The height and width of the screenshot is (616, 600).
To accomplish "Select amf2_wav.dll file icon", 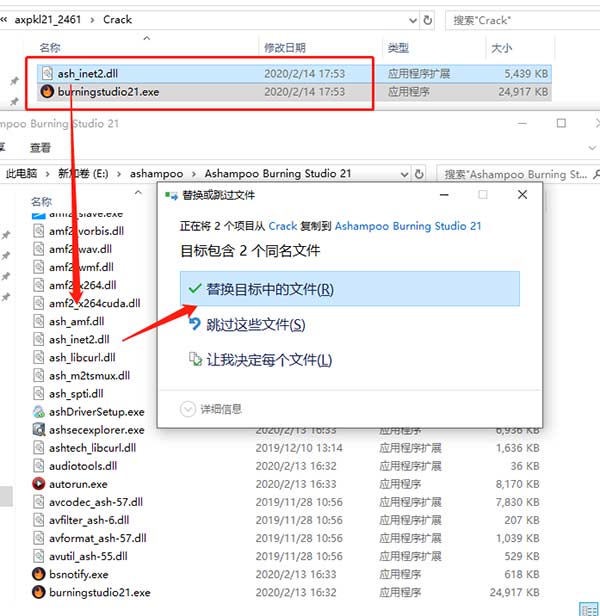I will click(x=39, y=249).
